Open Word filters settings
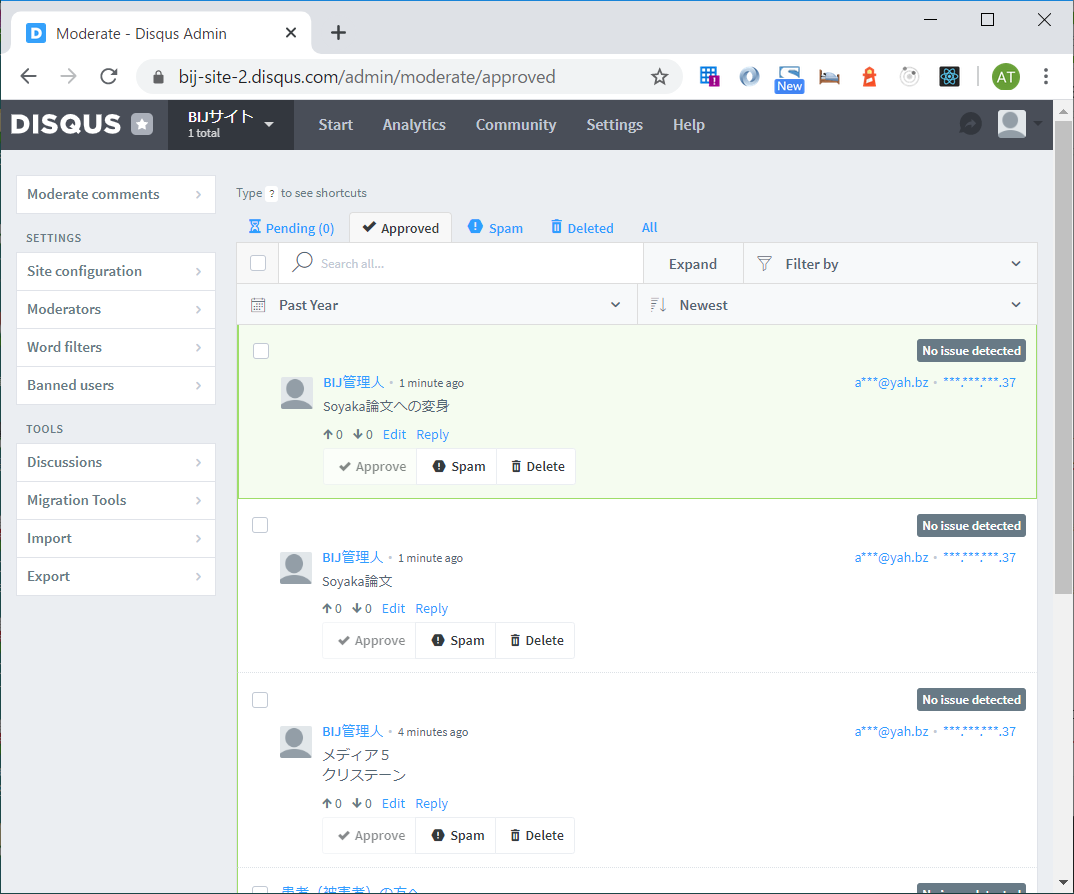This screenshot has height=894, width=1074. point(116,347)
